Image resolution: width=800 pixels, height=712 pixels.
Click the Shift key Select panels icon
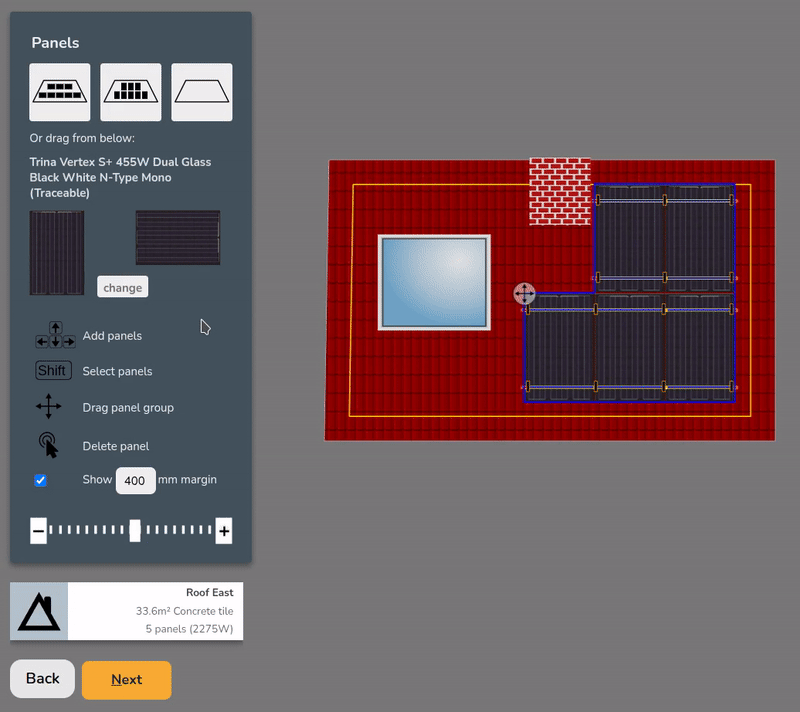point(52,371)
